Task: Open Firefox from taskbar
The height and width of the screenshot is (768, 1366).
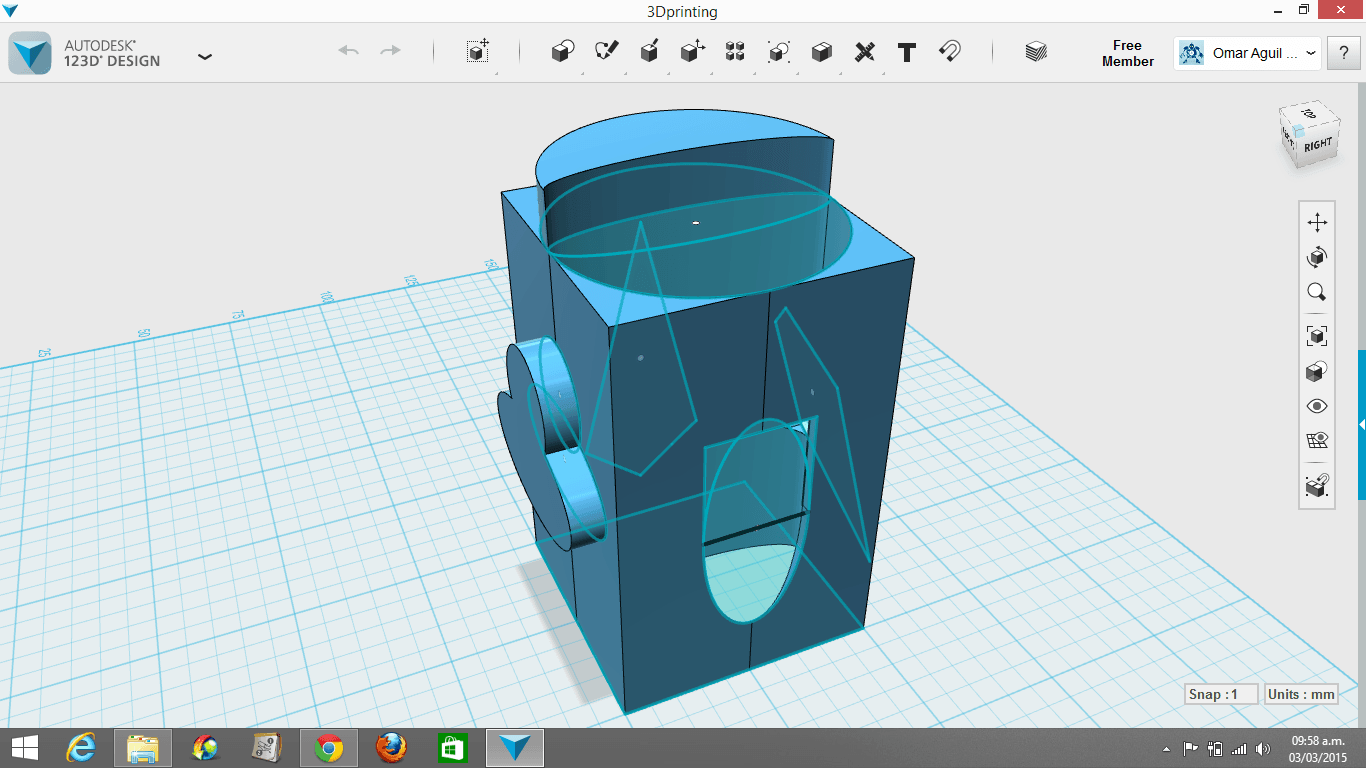Action: tap(391, 747)
